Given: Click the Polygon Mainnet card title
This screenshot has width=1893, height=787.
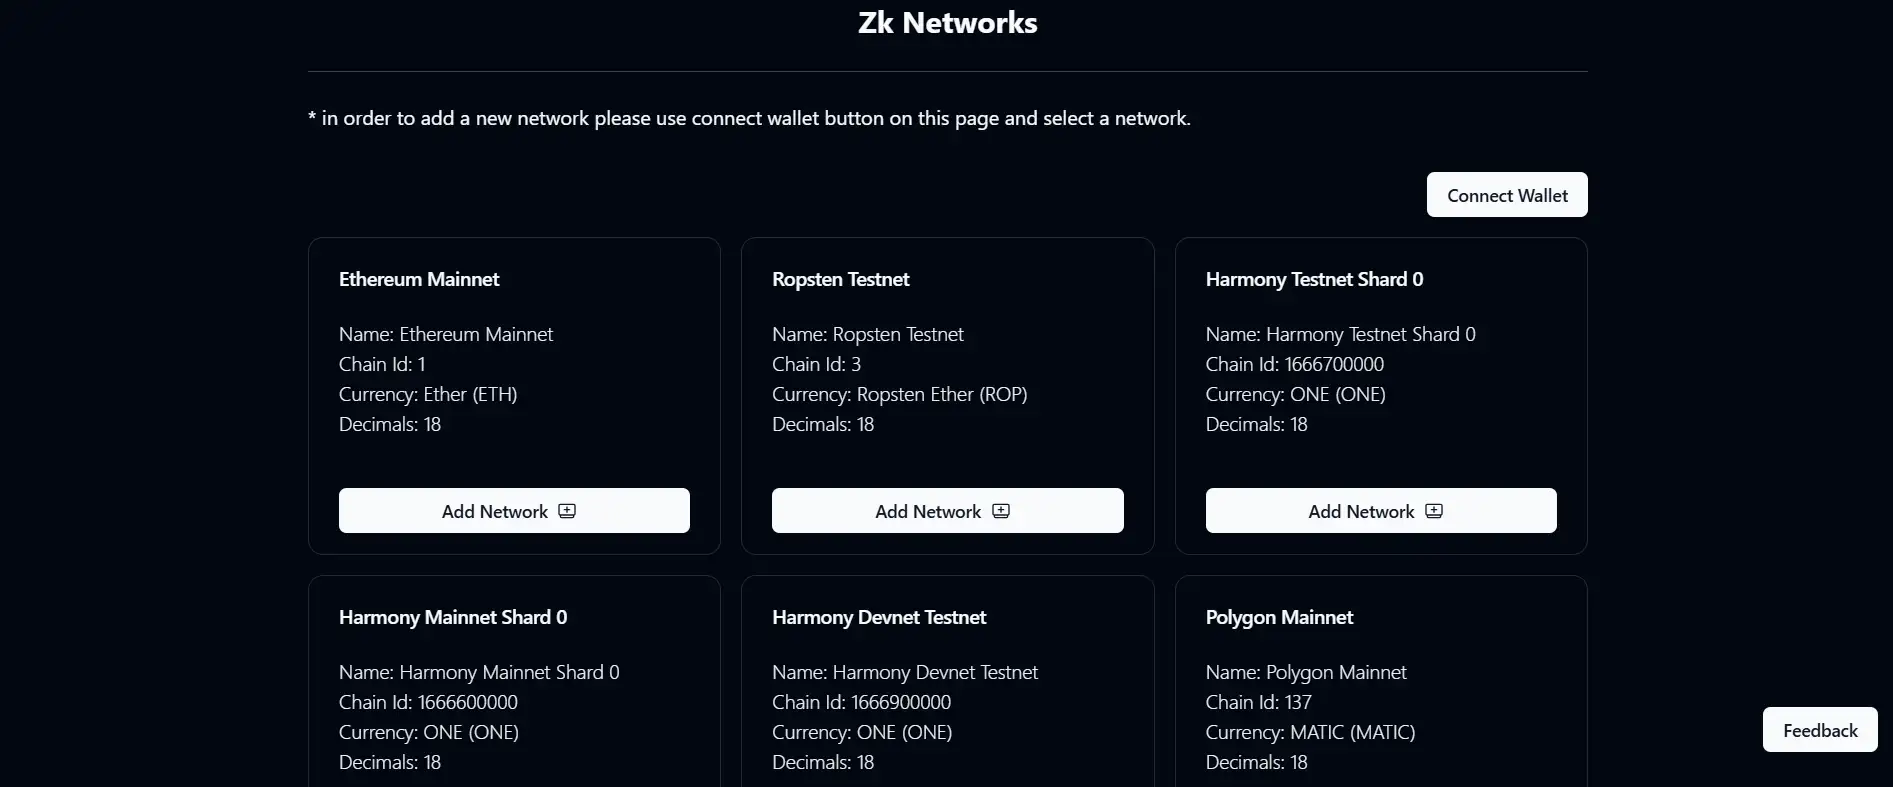Looking at the screenshot, I should (1279, 617).
